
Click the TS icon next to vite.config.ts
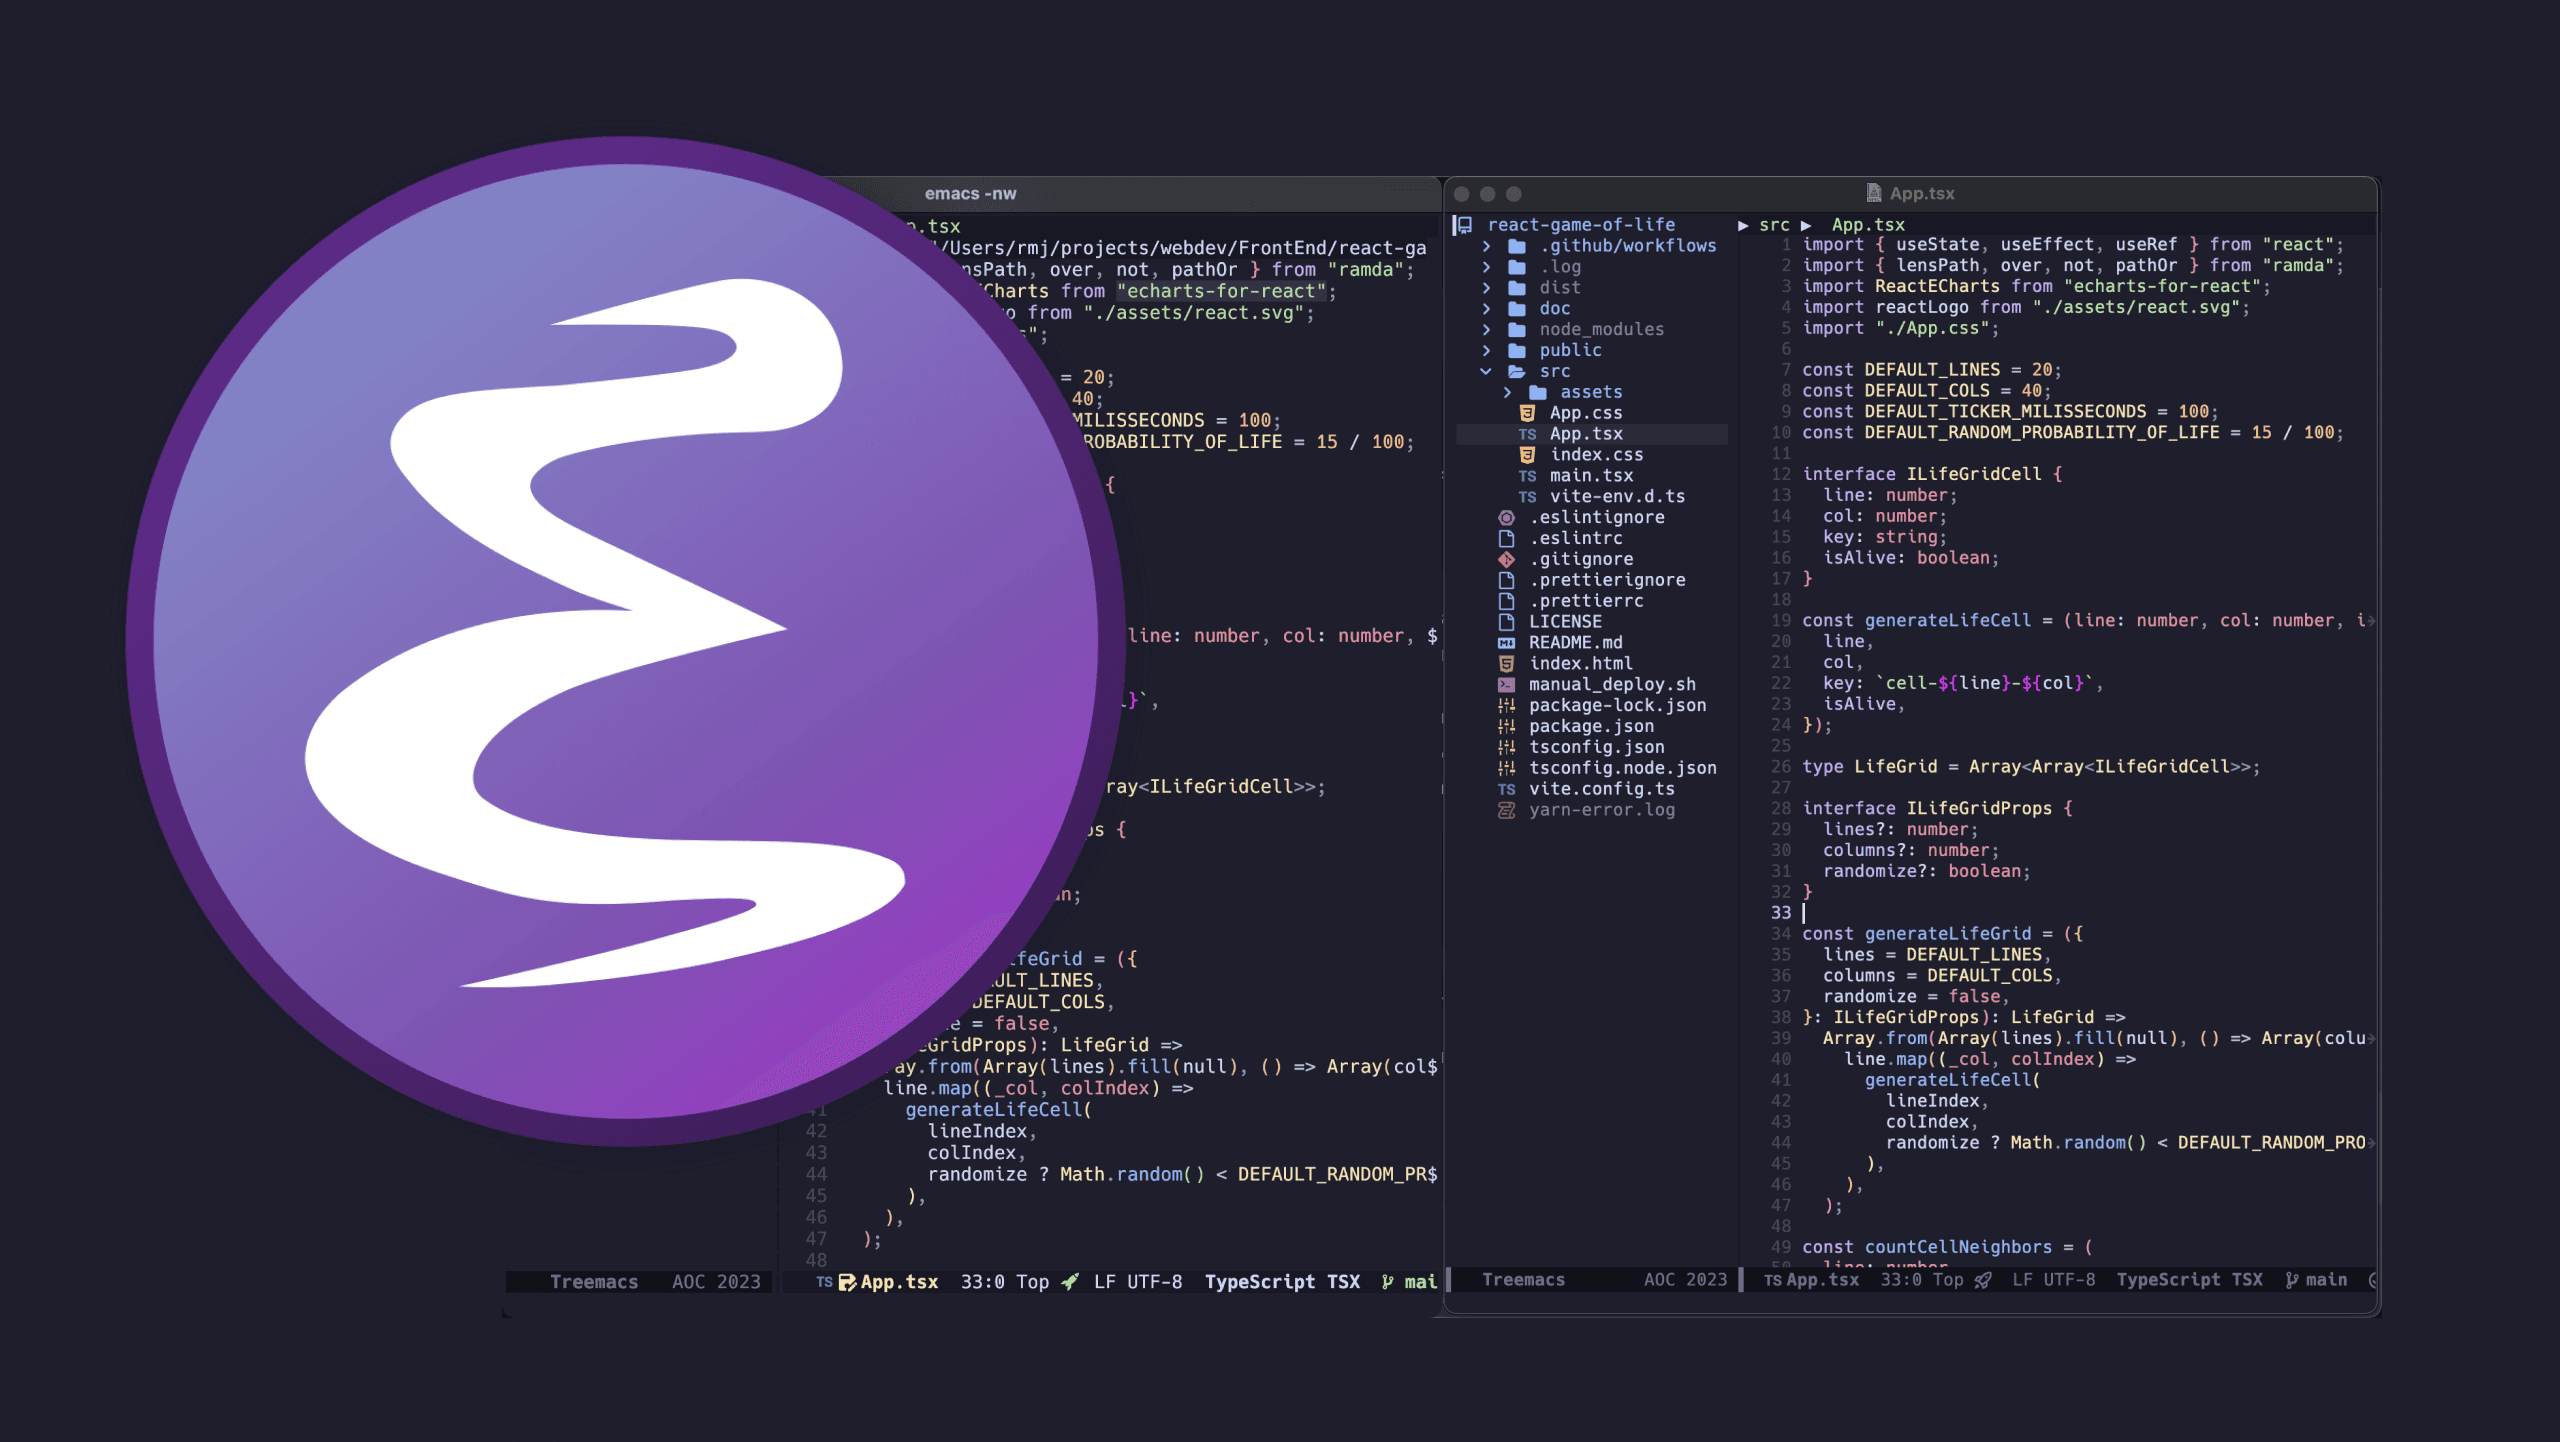[x=1506, y=789]
